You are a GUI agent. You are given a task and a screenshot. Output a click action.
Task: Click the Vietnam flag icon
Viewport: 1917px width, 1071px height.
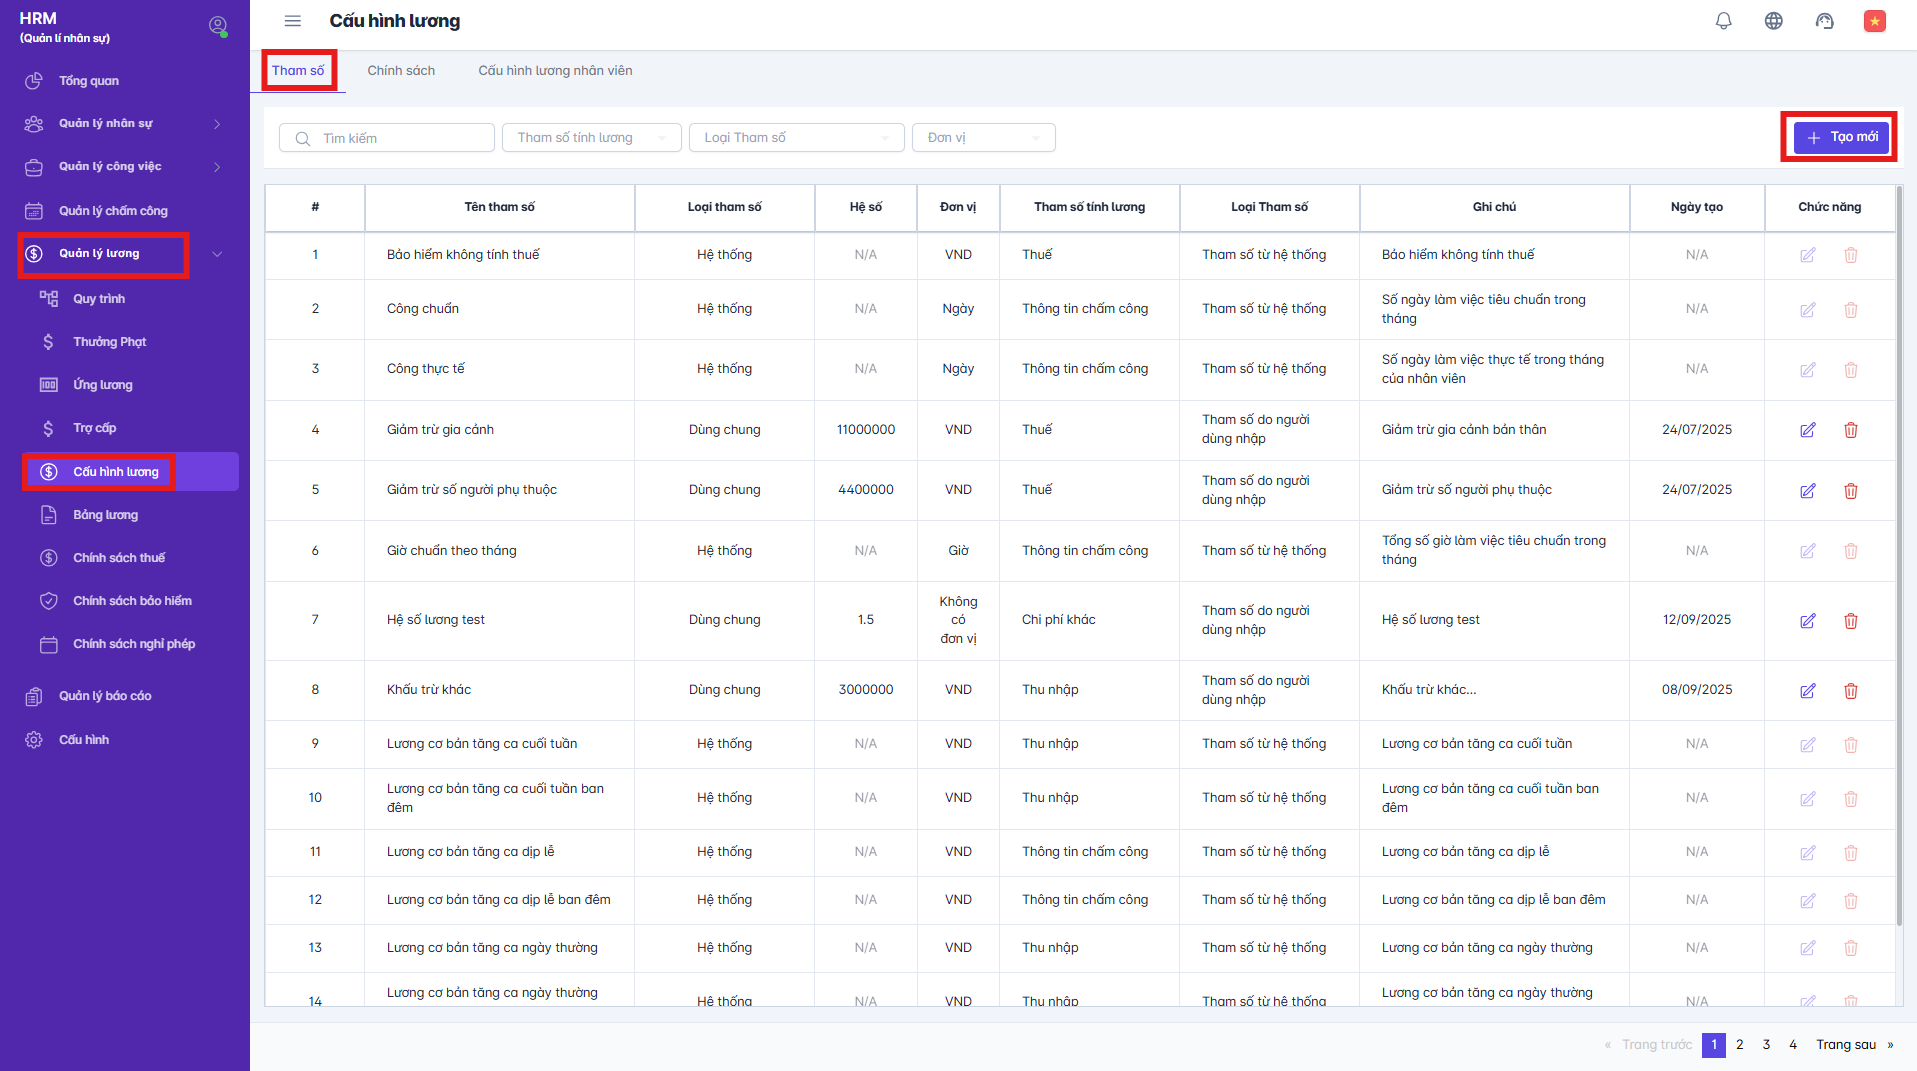tap(1874, 21)
